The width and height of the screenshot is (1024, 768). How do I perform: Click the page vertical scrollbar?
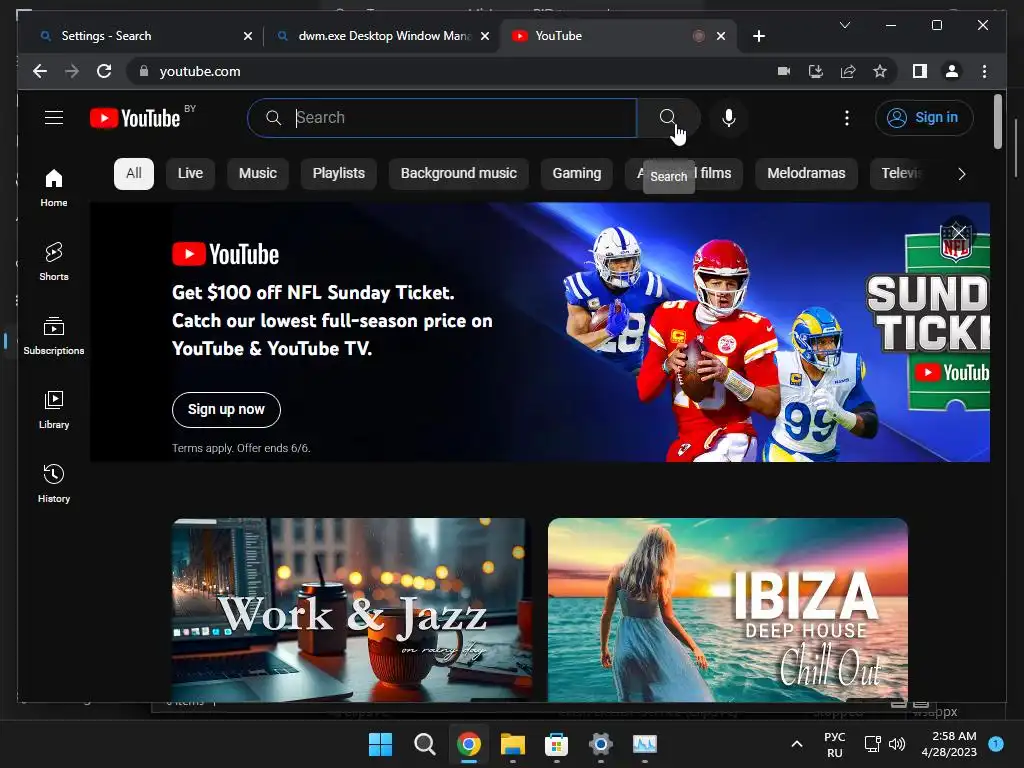(x=998, y=121)
